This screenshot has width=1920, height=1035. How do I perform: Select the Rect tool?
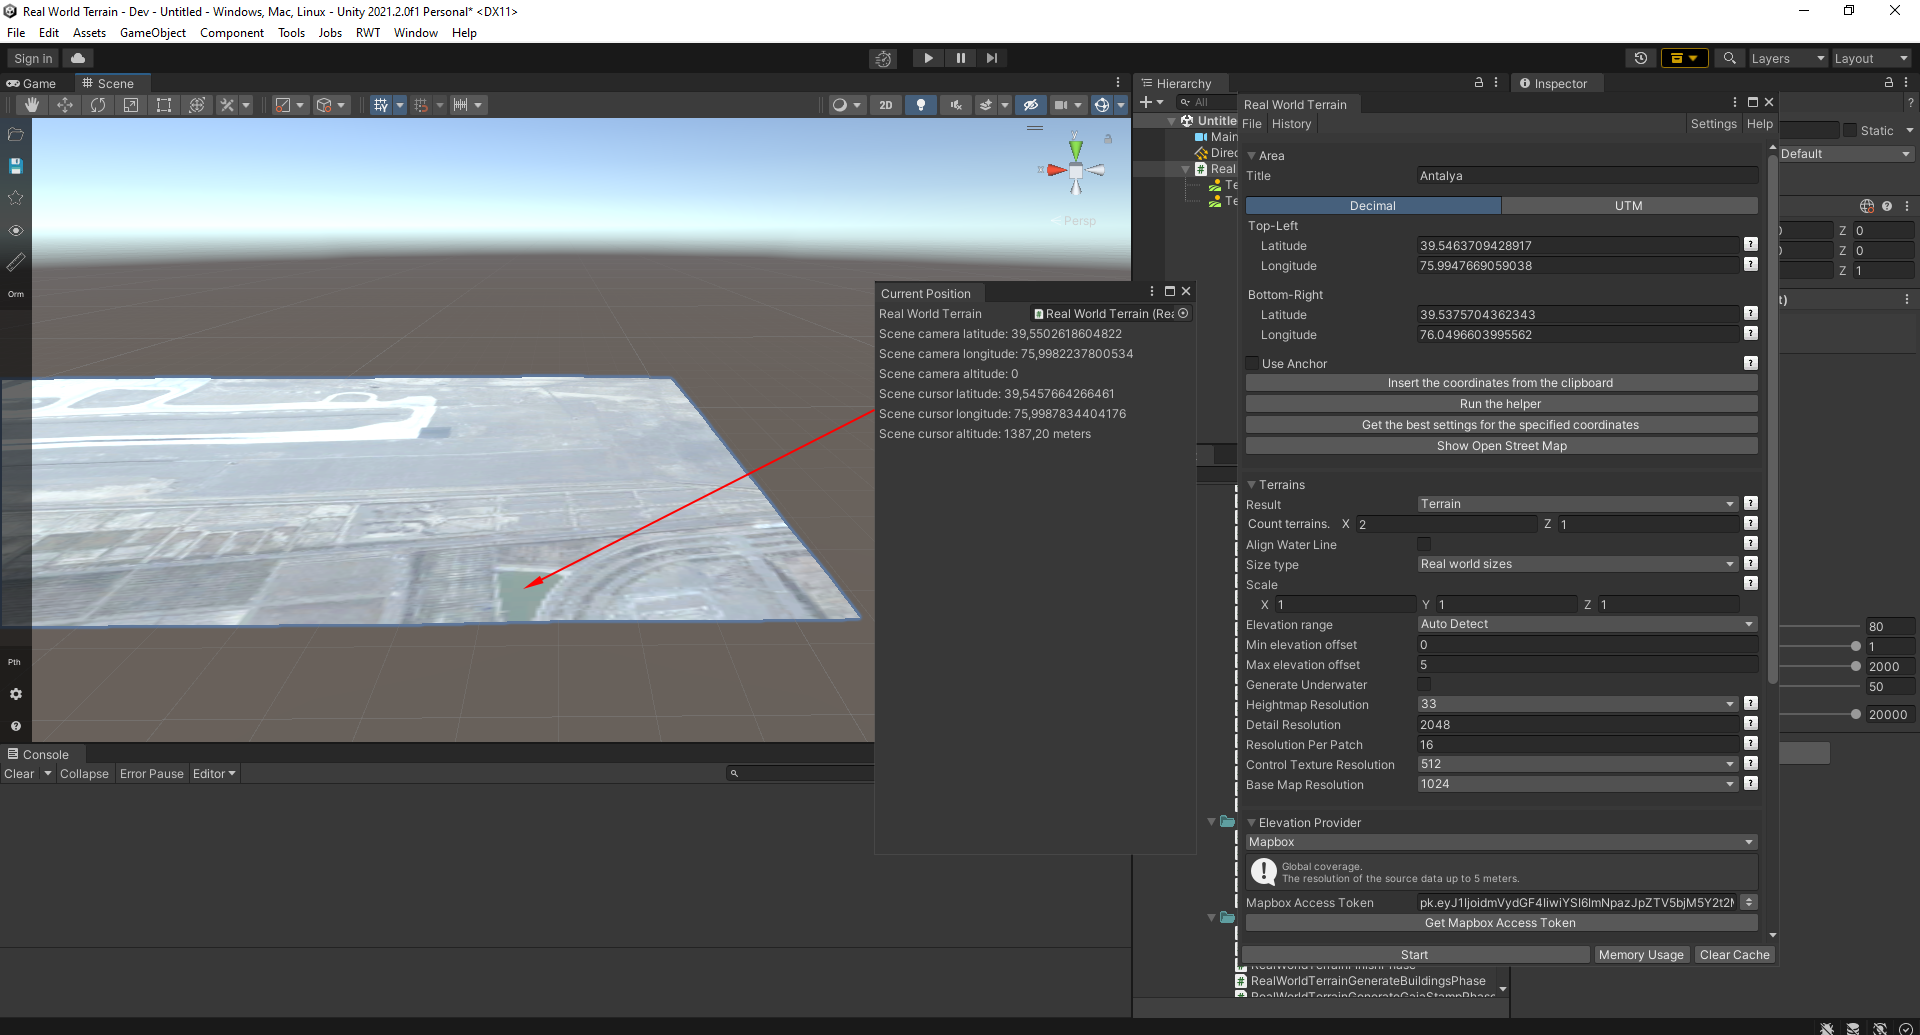click(164, 105)
